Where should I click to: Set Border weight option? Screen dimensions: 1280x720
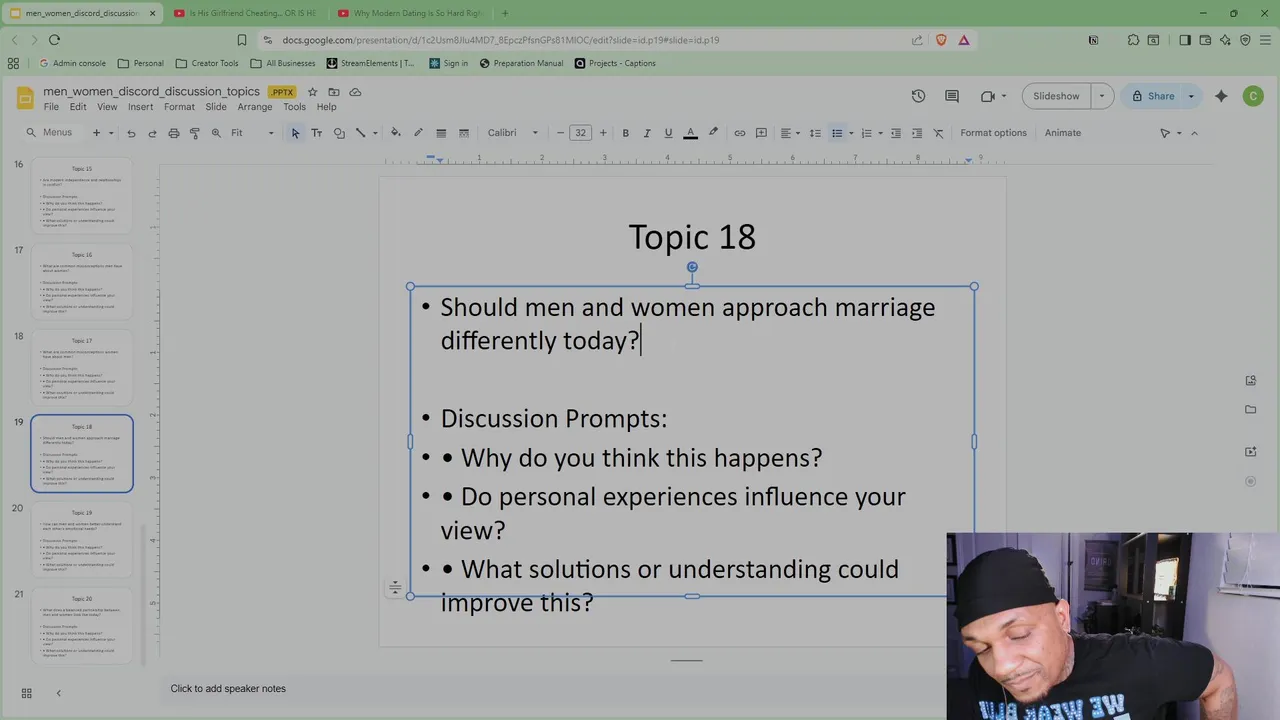441,133
